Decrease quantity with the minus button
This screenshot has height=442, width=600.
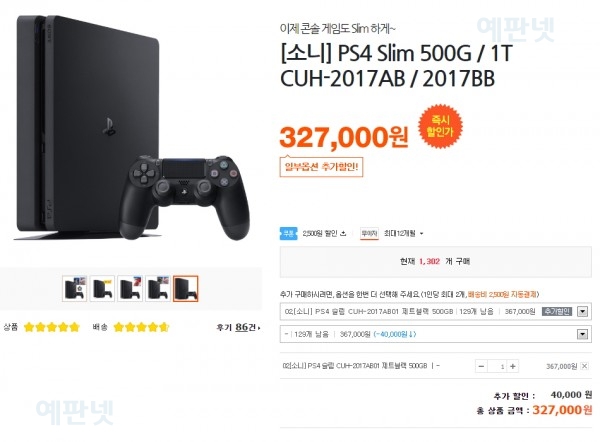[x=481, y=366]
